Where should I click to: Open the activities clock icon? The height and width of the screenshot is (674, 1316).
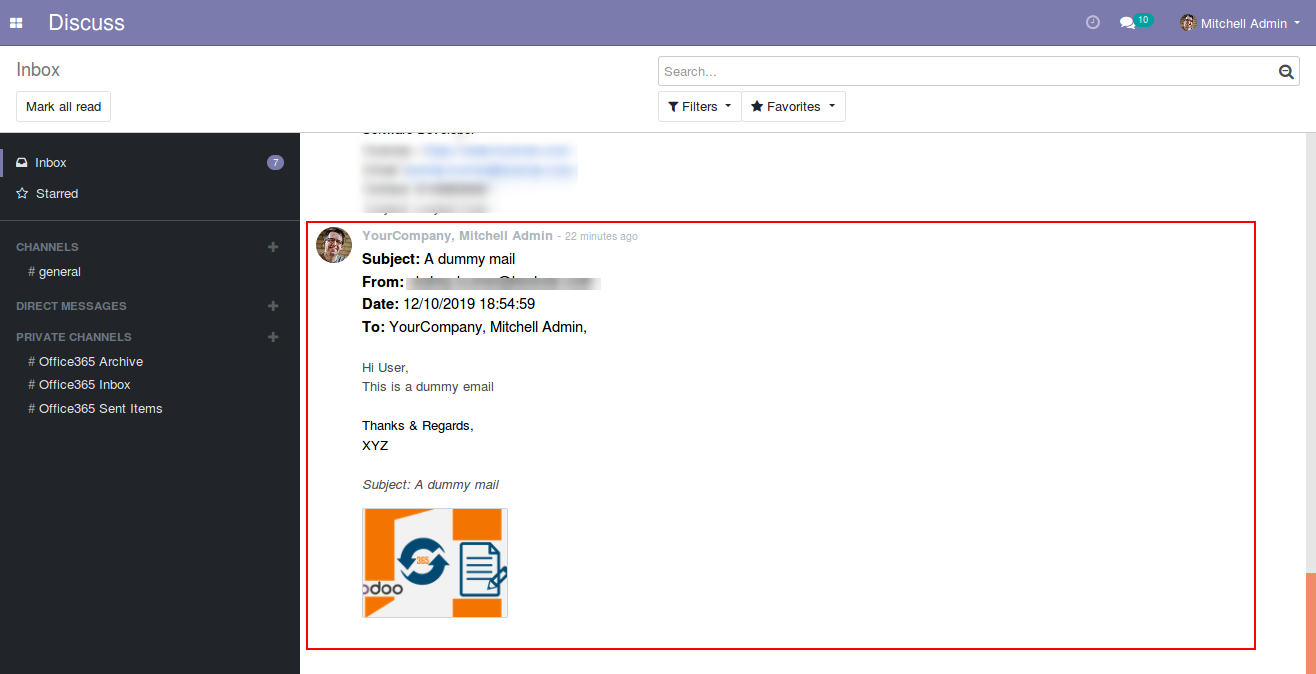click(x=1093, y=22)
